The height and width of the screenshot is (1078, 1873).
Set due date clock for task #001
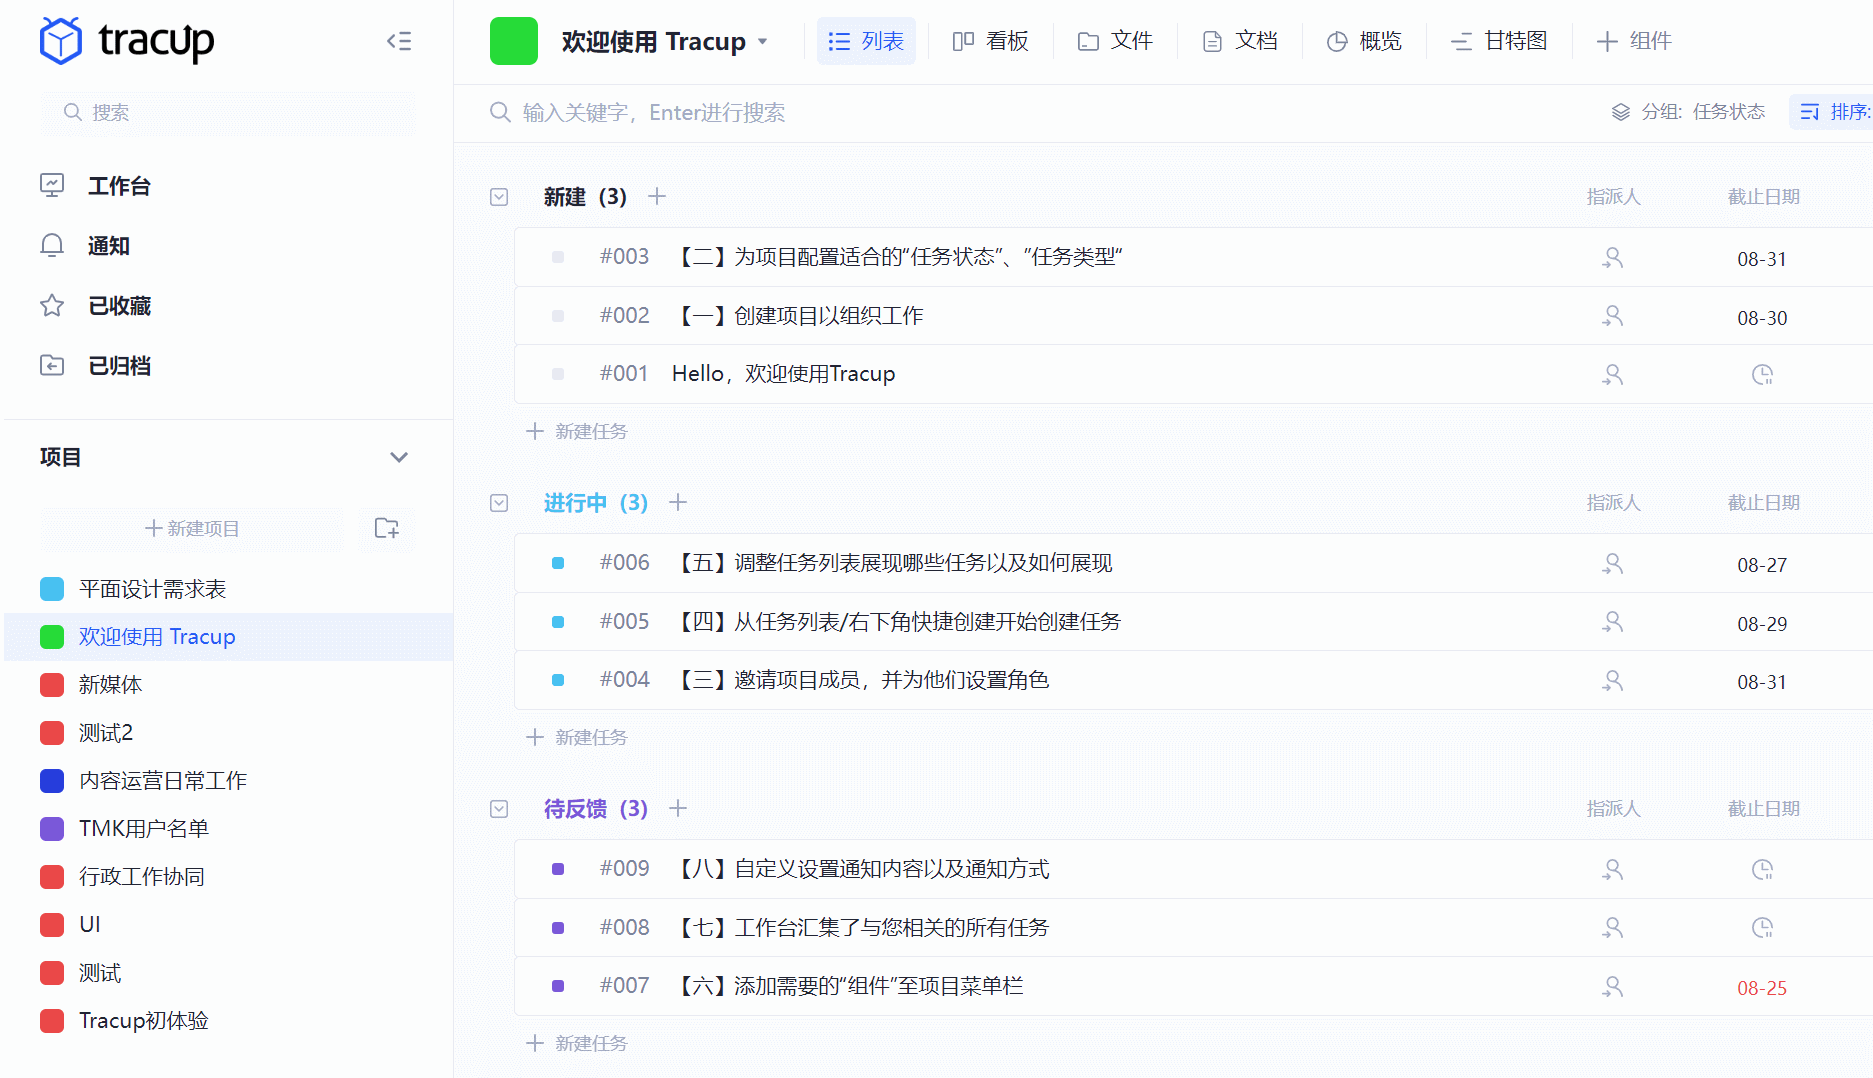point(1762,375)
